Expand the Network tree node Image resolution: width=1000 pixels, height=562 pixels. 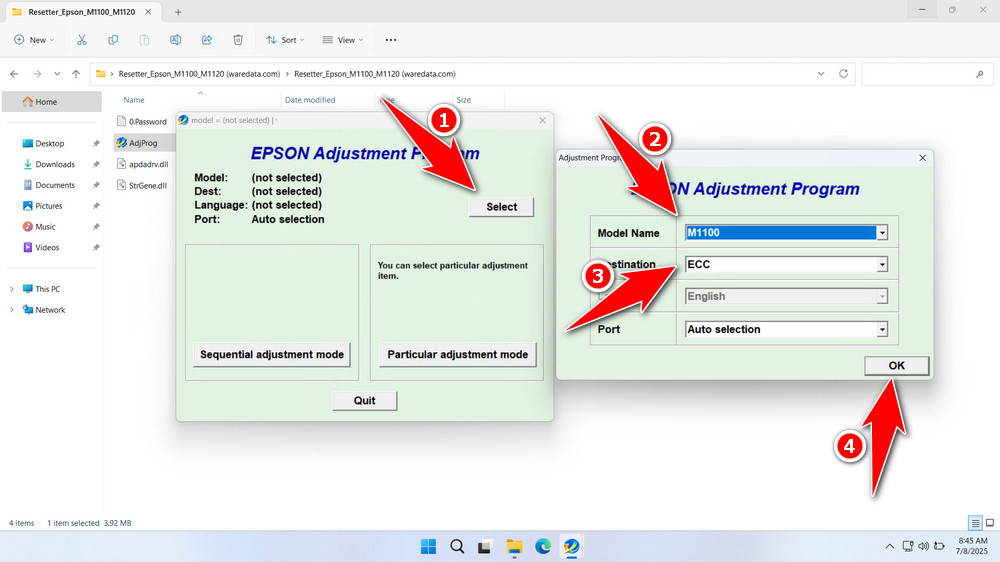(11, 310)
